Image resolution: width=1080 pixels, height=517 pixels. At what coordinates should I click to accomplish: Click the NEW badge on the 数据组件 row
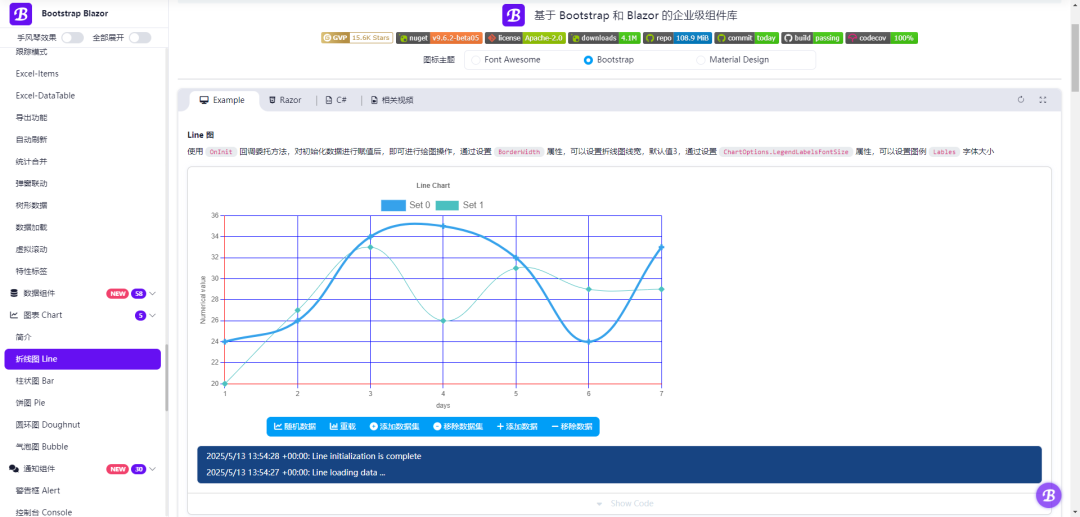coord(117,294)
